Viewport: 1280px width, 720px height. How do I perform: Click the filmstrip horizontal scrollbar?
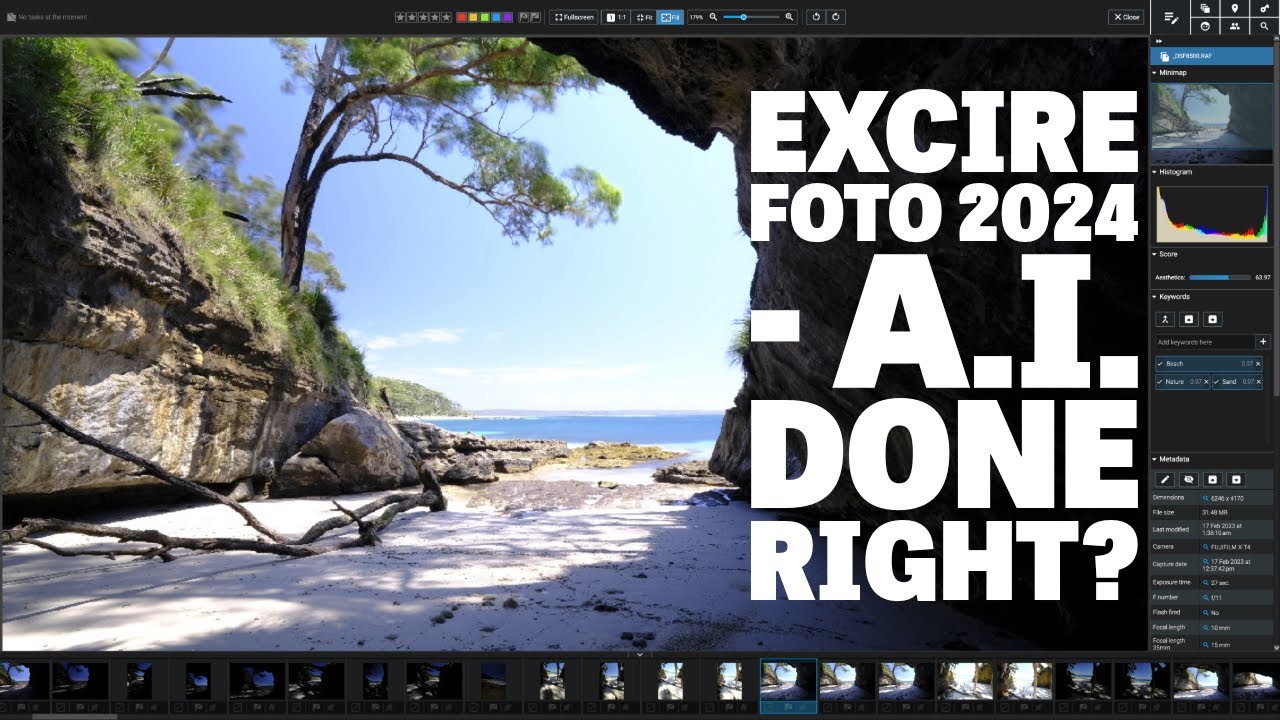74,716
